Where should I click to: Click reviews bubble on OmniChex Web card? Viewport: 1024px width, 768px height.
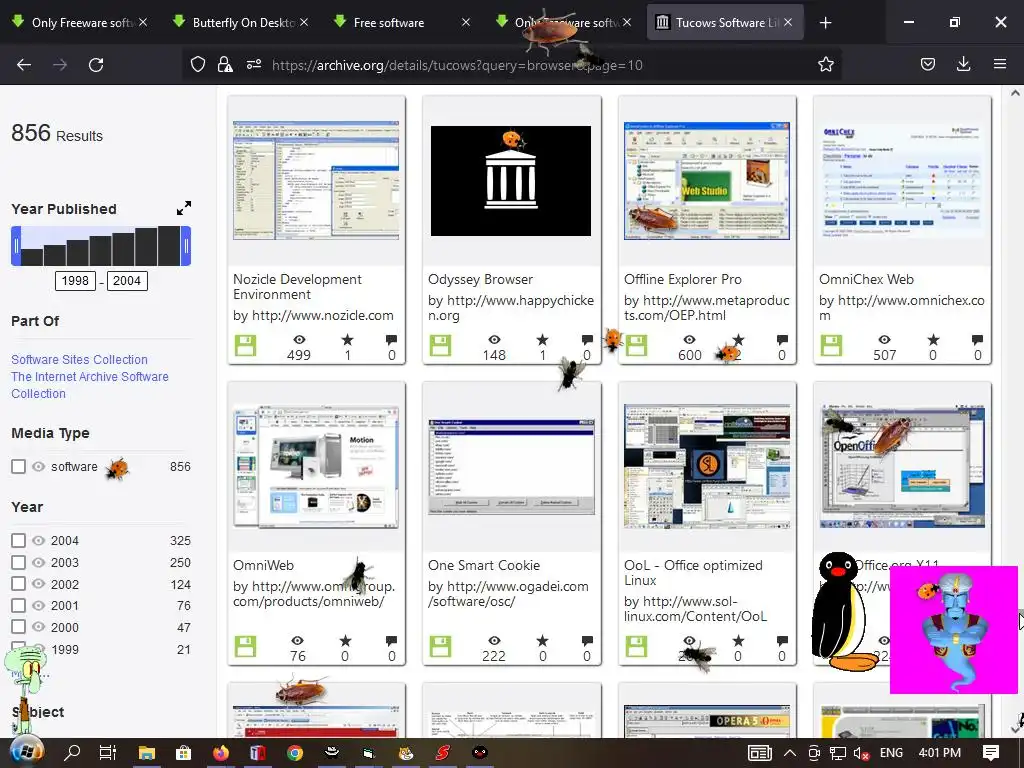(977, 340)
